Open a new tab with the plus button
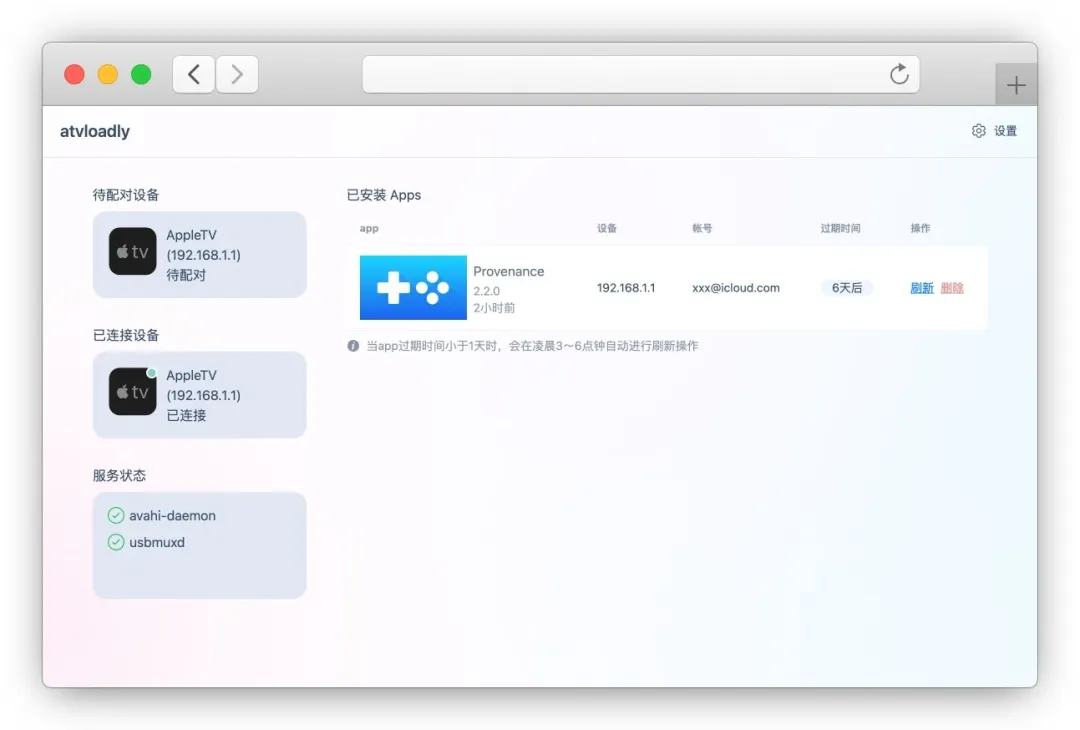 1016,85
